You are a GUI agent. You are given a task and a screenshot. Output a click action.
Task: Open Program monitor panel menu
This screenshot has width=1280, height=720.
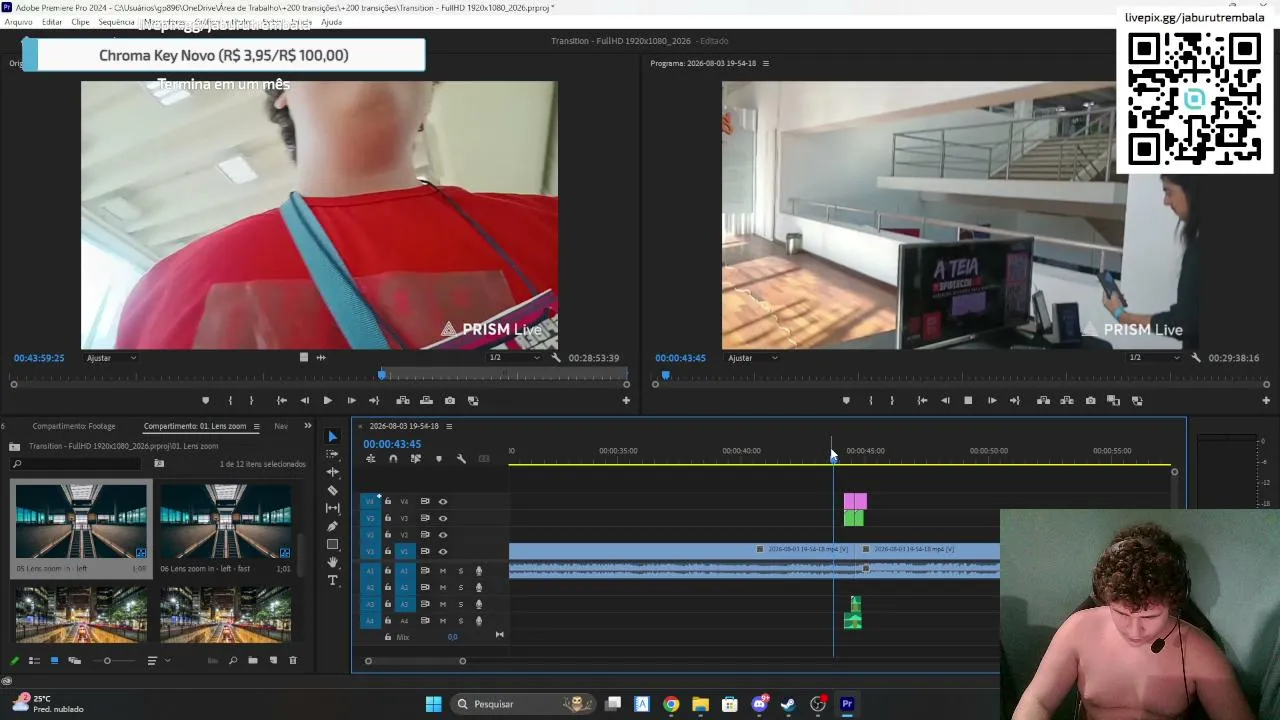coord(766,63)
